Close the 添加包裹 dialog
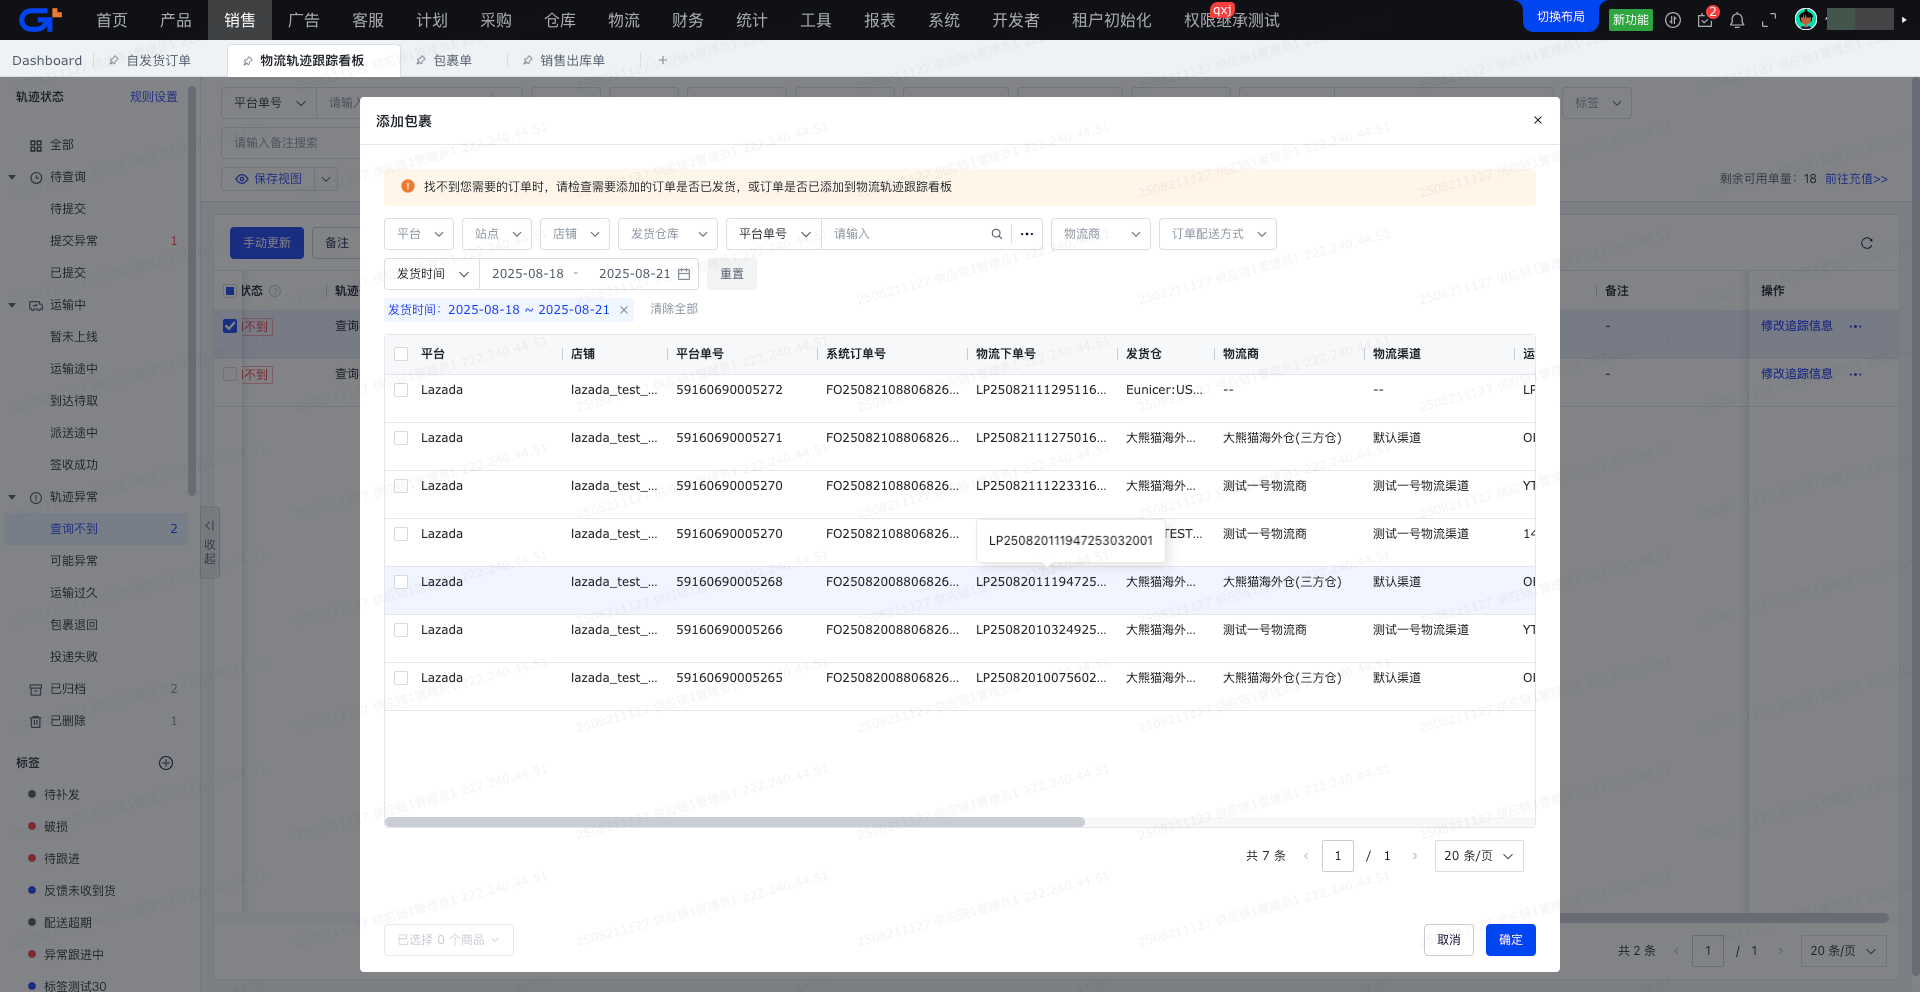The height and width of the screenshot is (992, 1920). 1538,120
